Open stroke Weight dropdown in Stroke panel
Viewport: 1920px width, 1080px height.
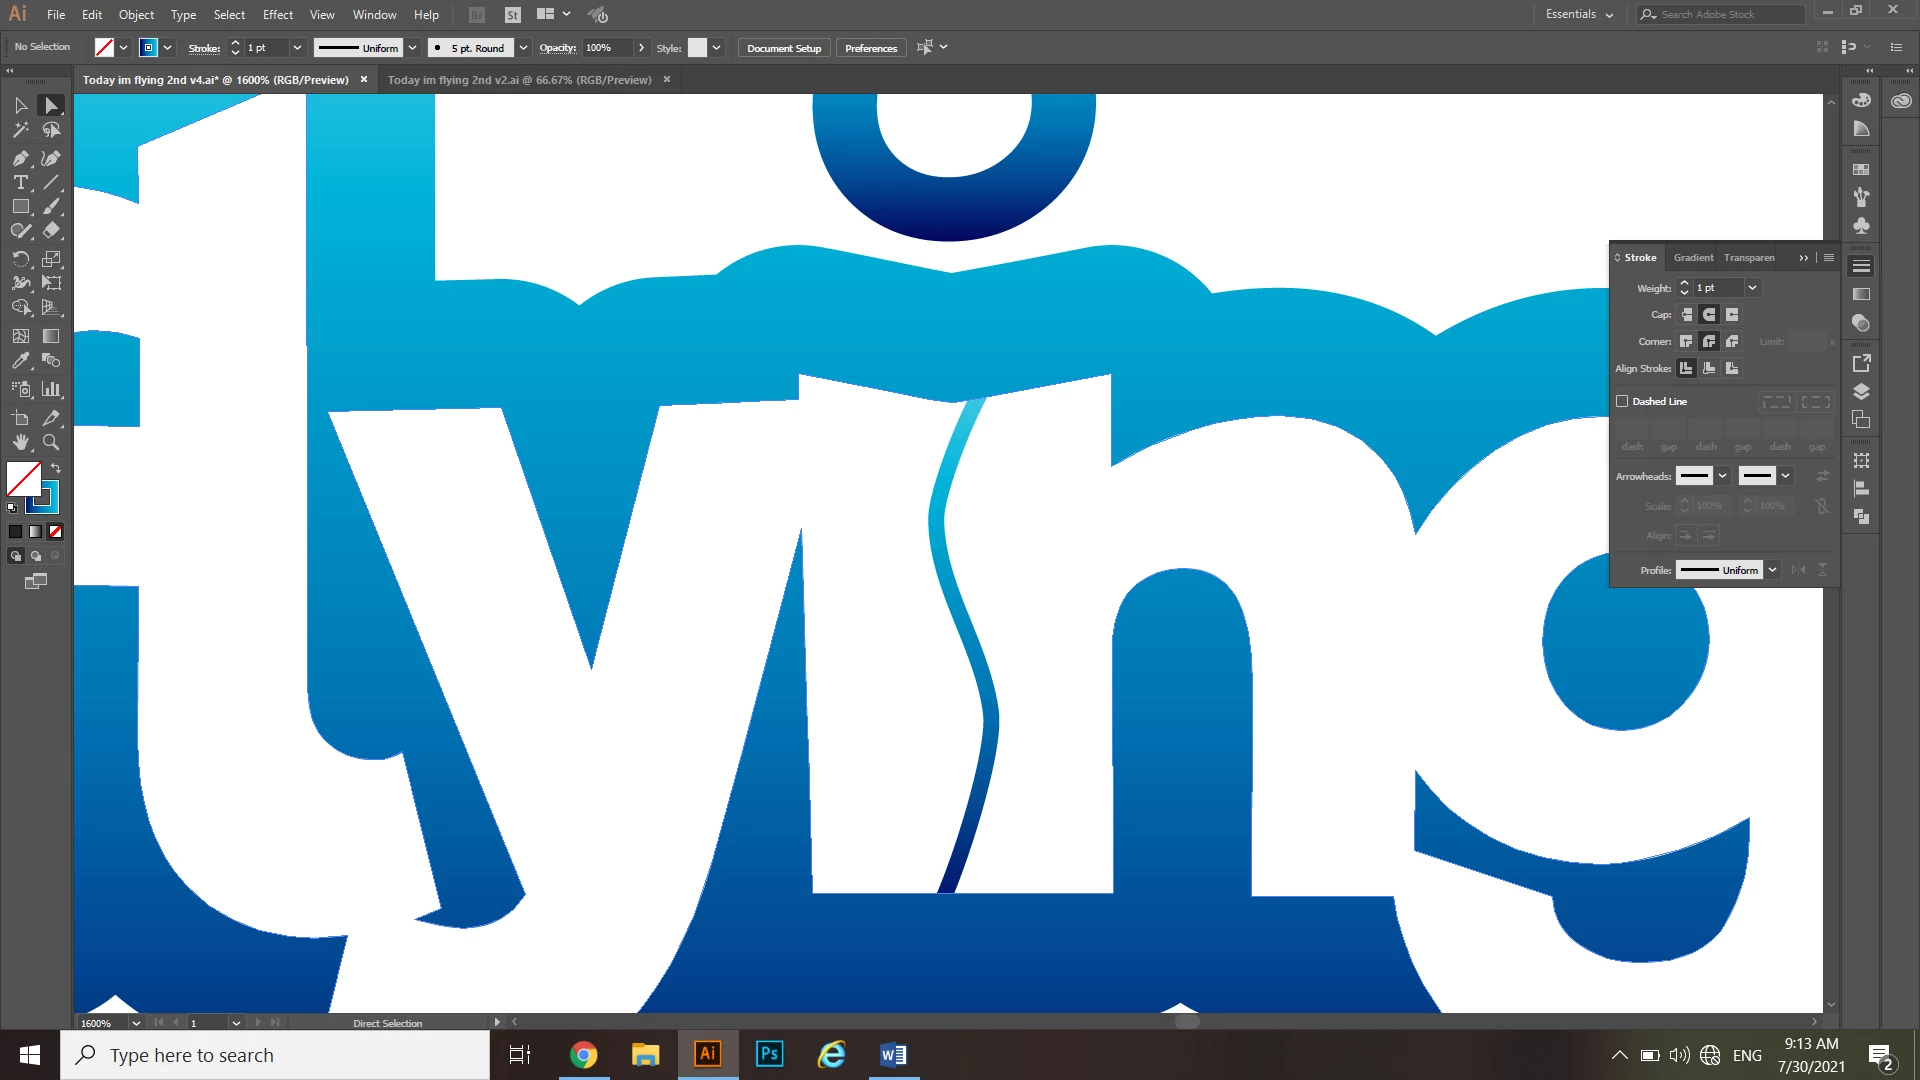tap(1752, 288)
